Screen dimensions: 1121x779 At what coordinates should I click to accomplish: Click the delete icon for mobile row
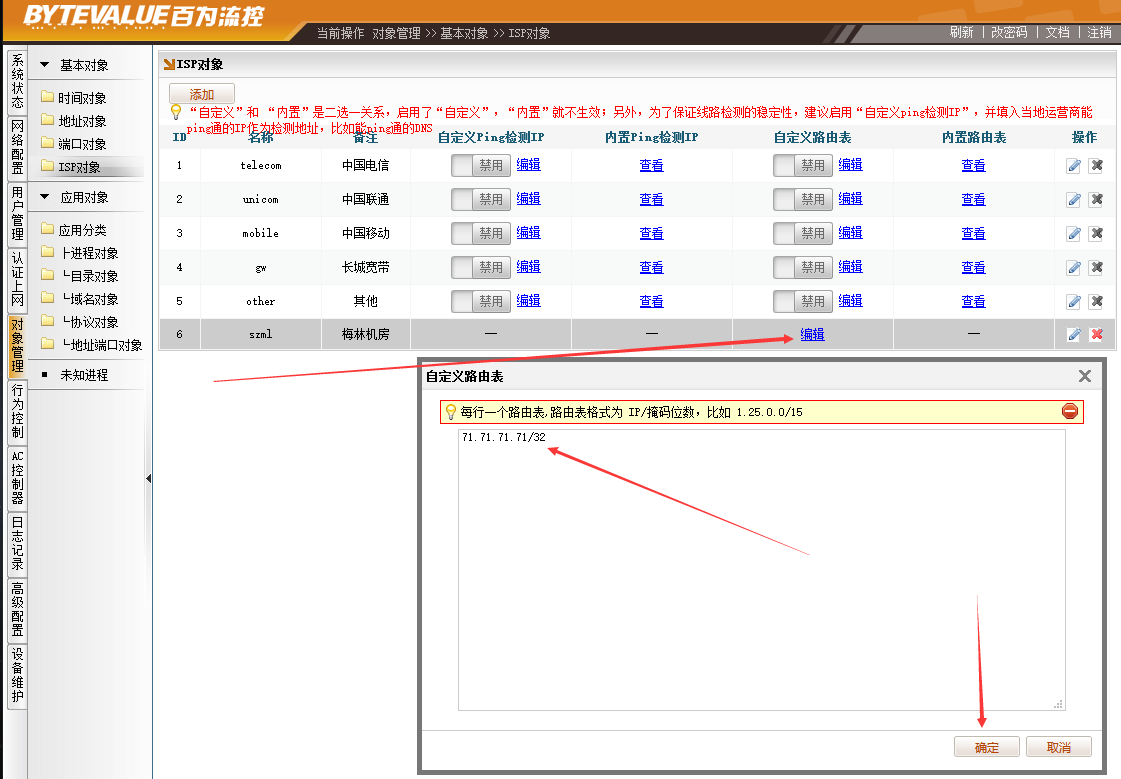(1096, 234)
